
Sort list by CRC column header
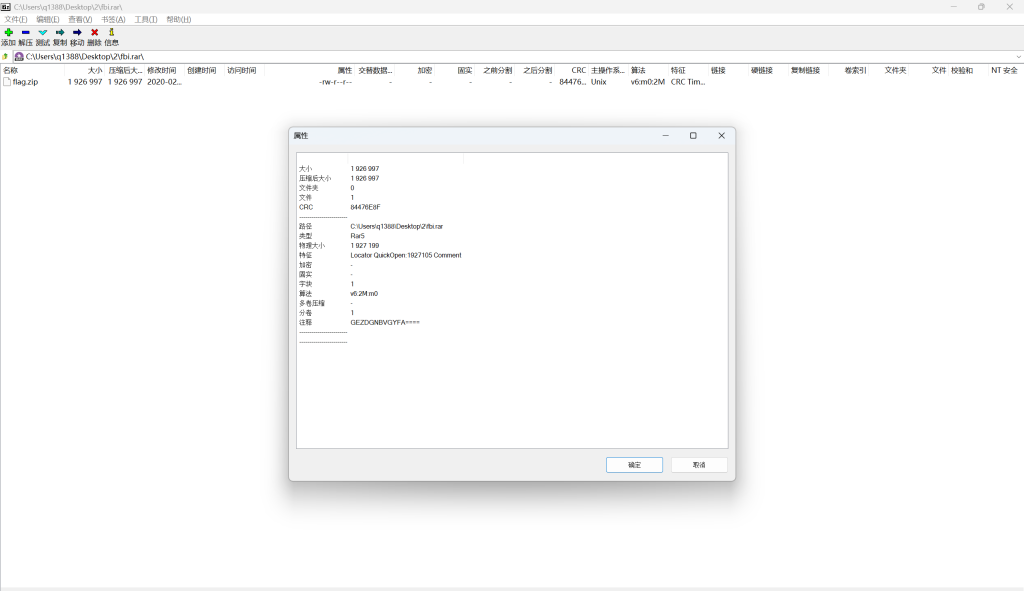tap(578, 70)
